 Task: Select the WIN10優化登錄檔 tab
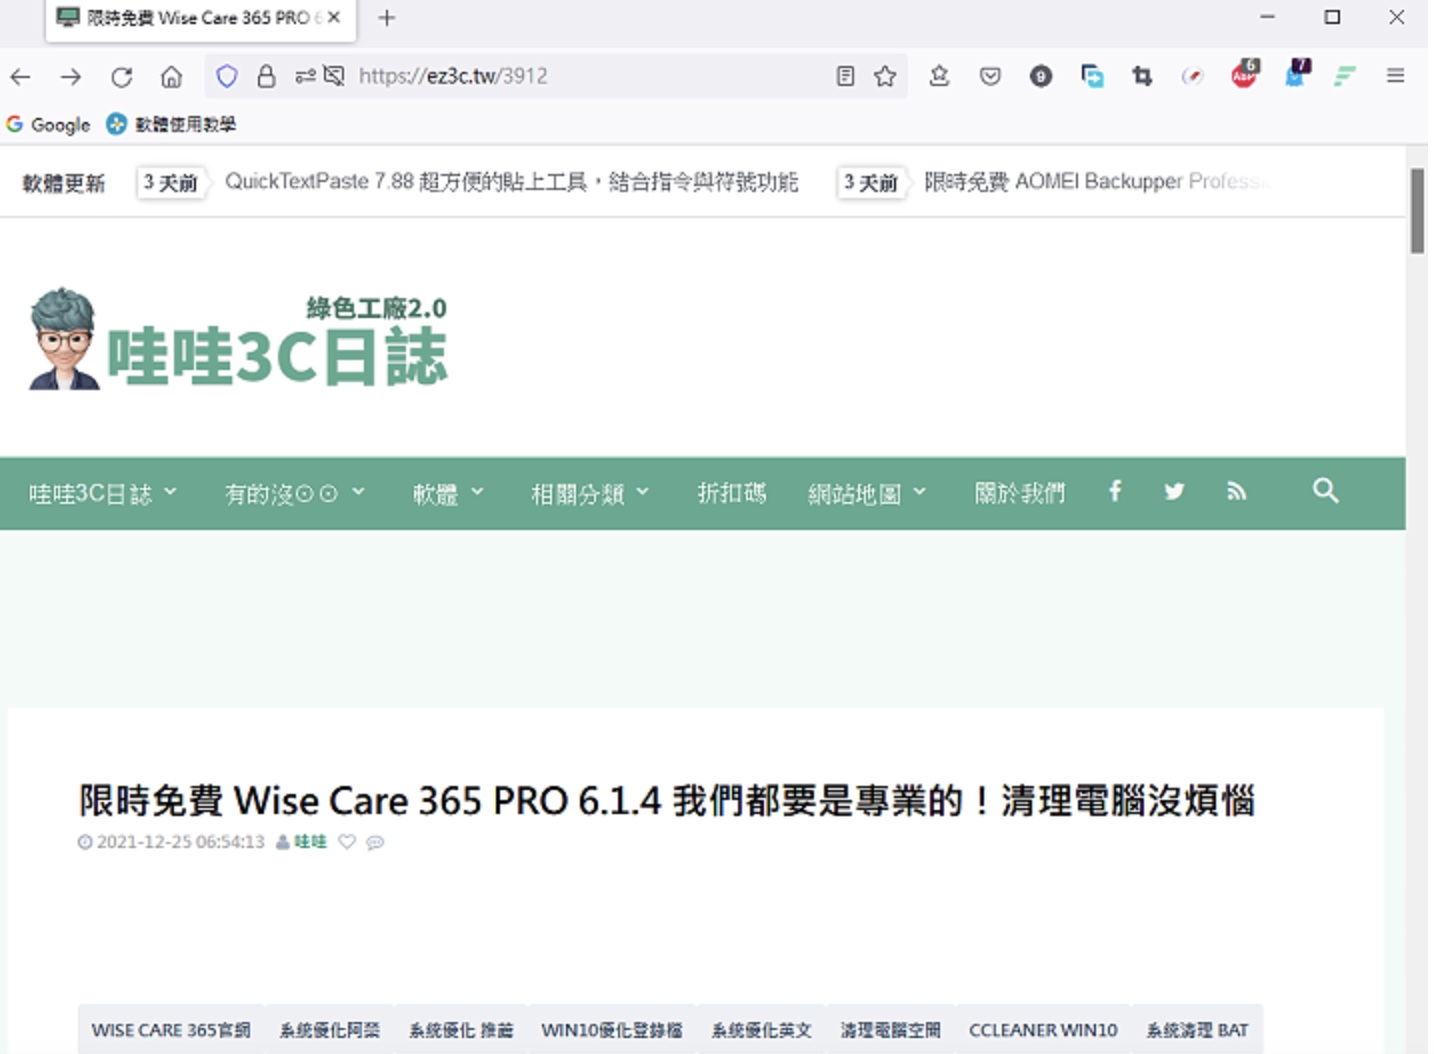point(612,1030)
